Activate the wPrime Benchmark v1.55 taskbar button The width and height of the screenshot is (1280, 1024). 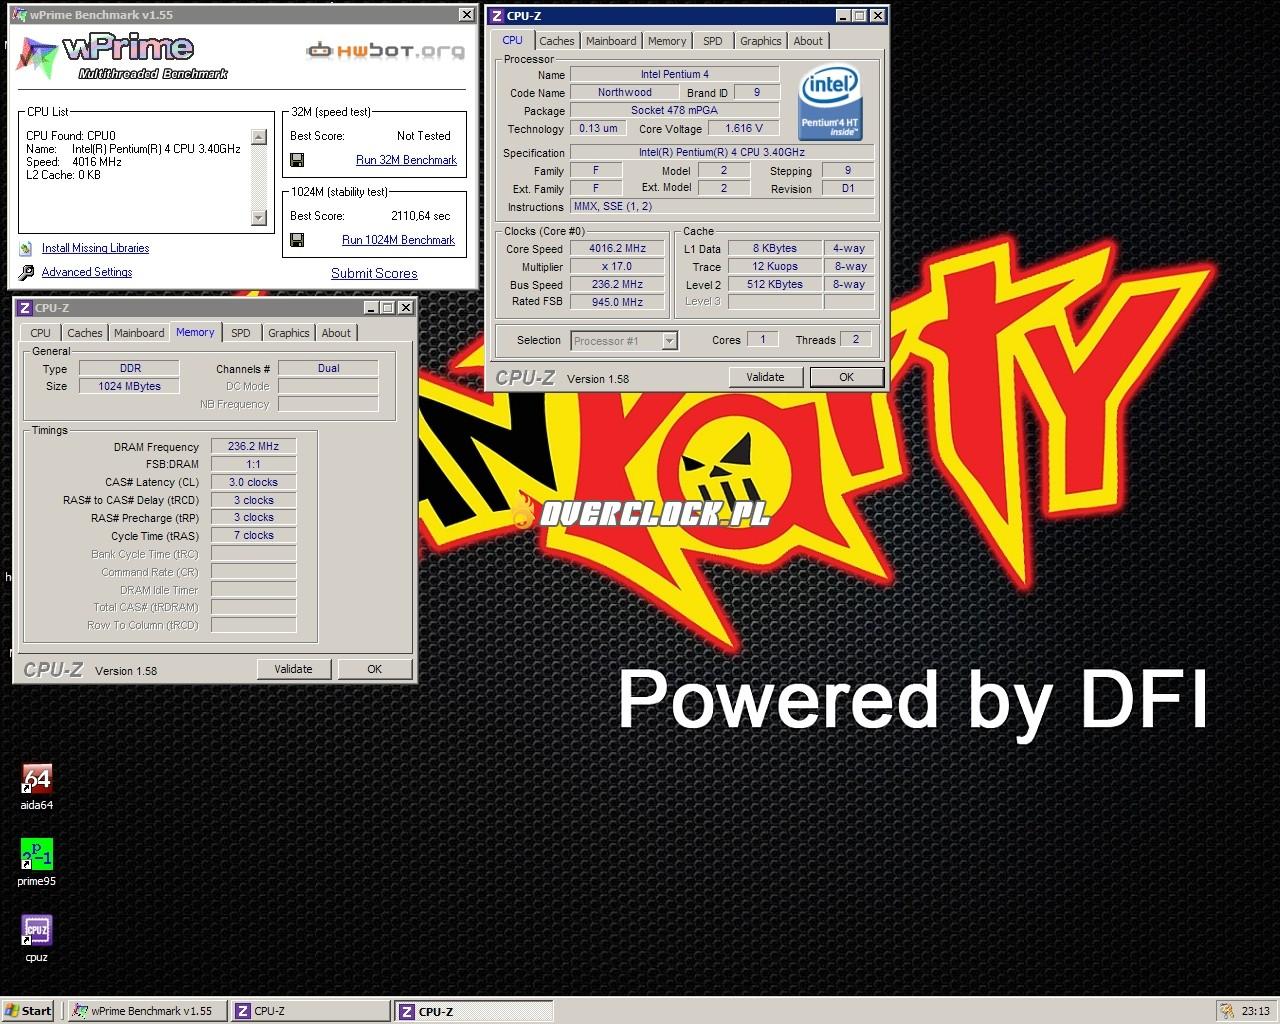click(148, 1011)
